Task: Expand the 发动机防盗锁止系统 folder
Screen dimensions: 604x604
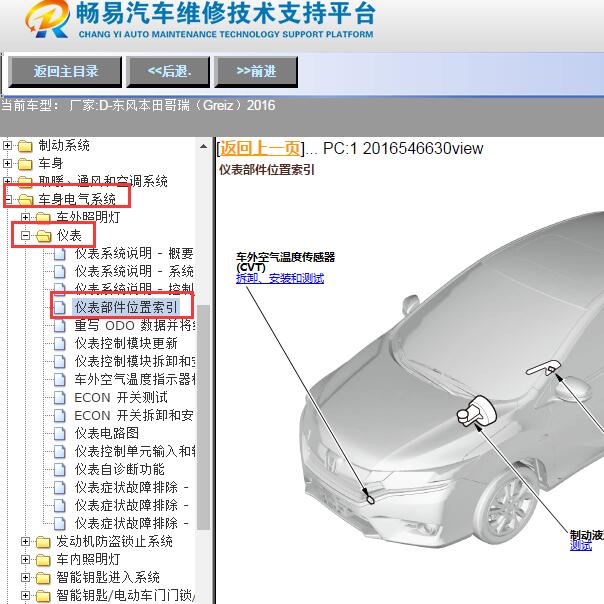Action: pyautogui.click(x=25, y=542)
